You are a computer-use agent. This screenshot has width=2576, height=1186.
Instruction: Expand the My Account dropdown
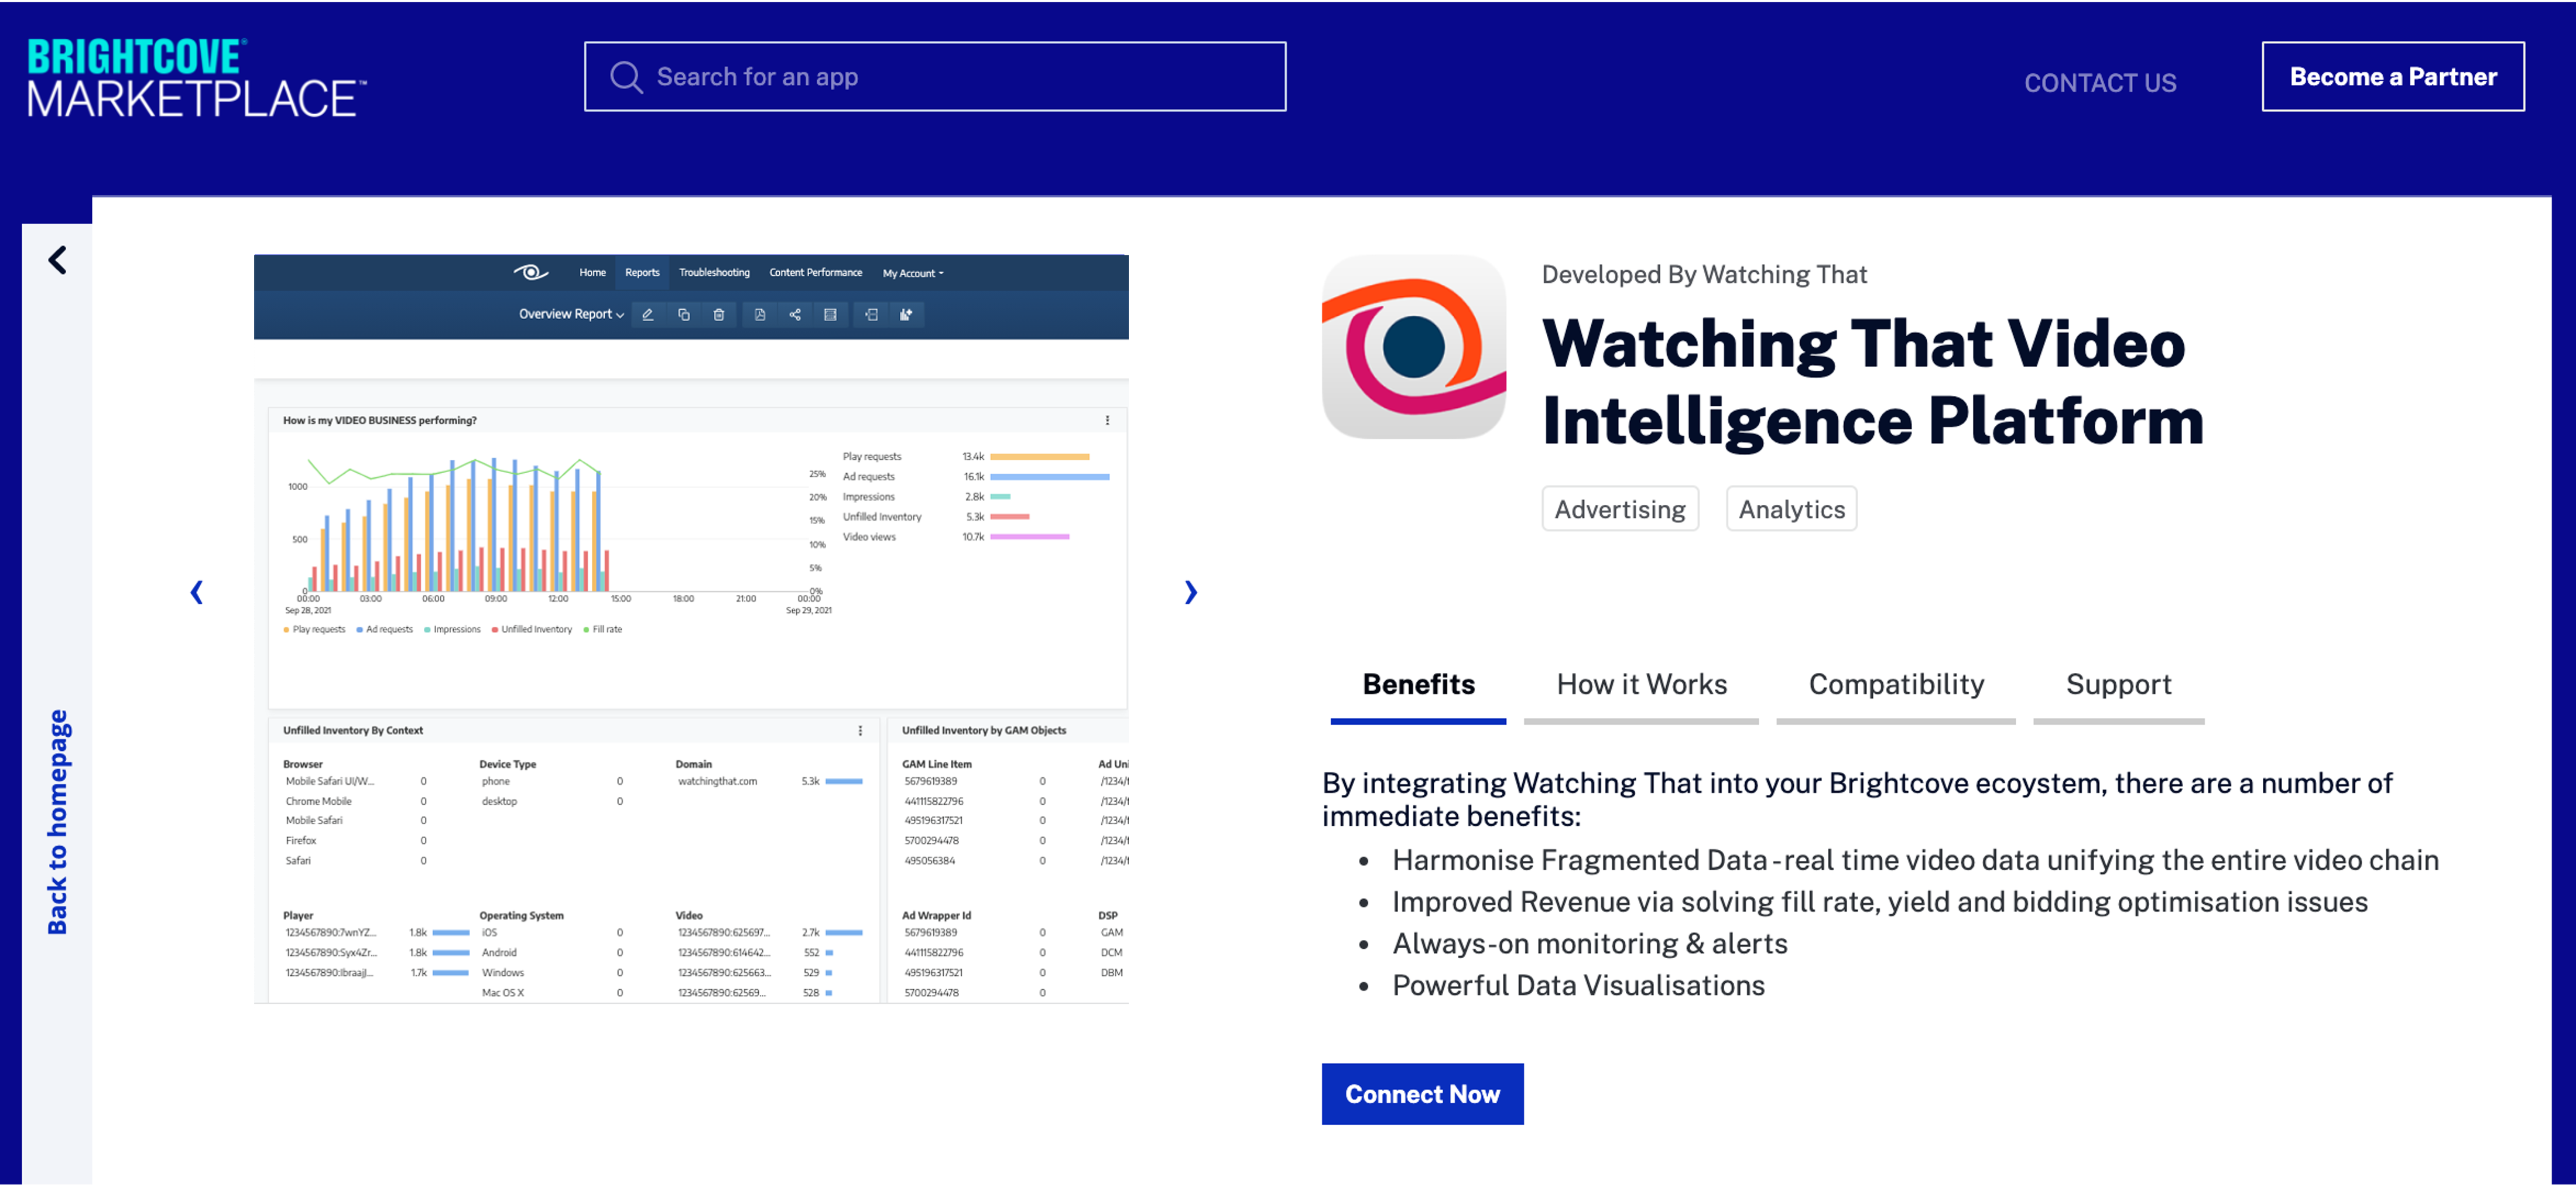[x=913, y=273]
